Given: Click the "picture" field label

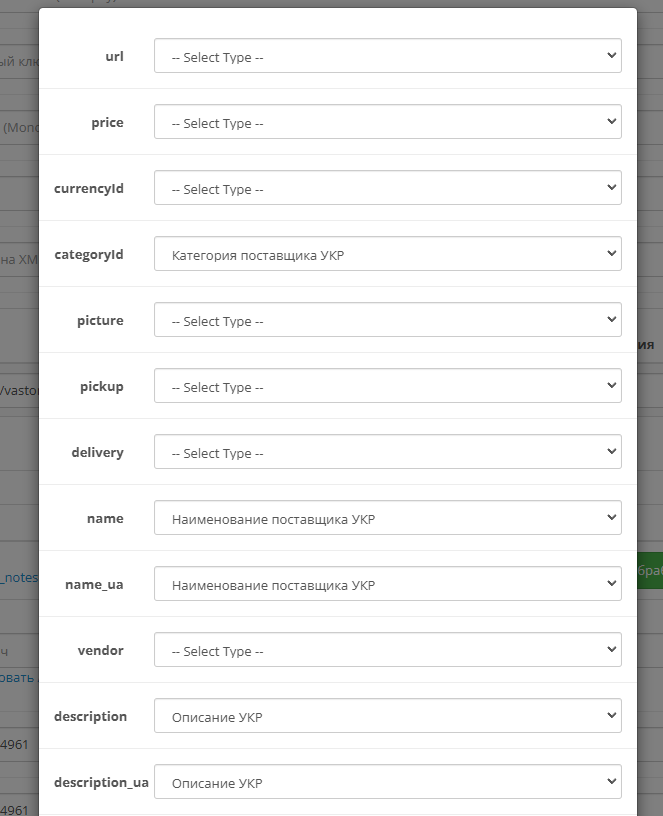Looking at the screenshot, I should tap(100, 320).
